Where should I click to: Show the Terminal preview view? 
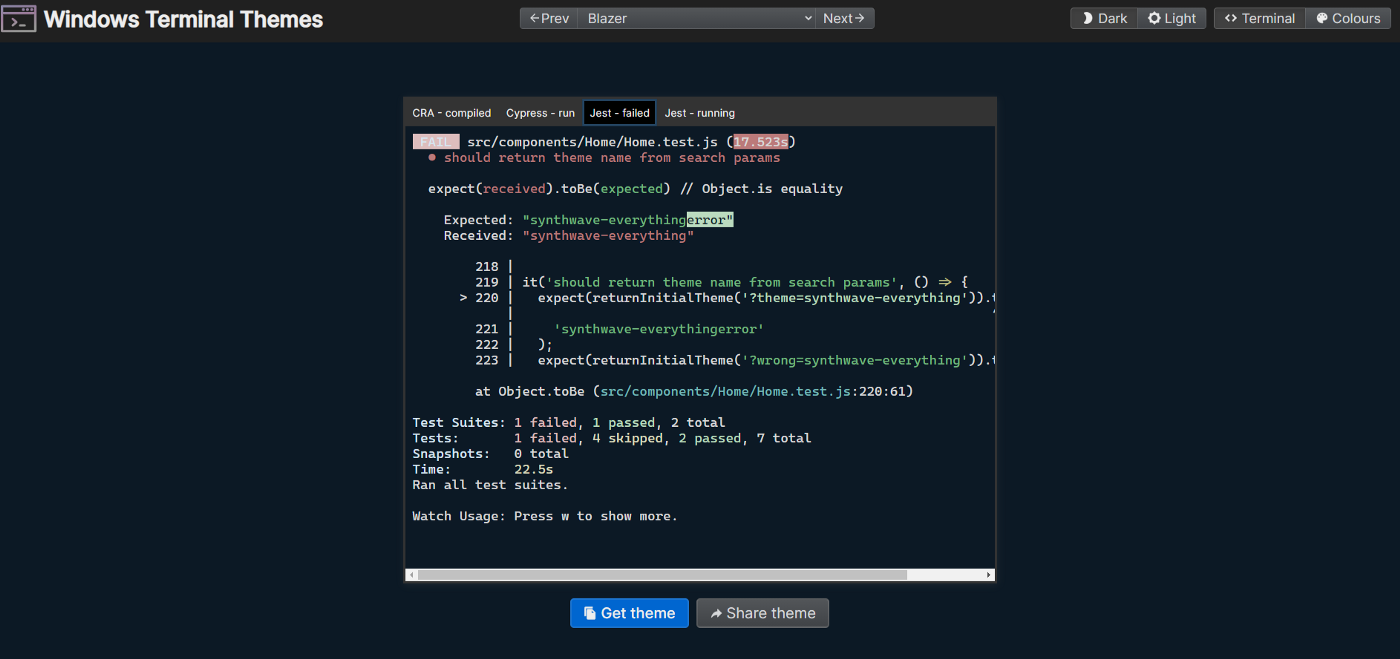(1260, 18)
